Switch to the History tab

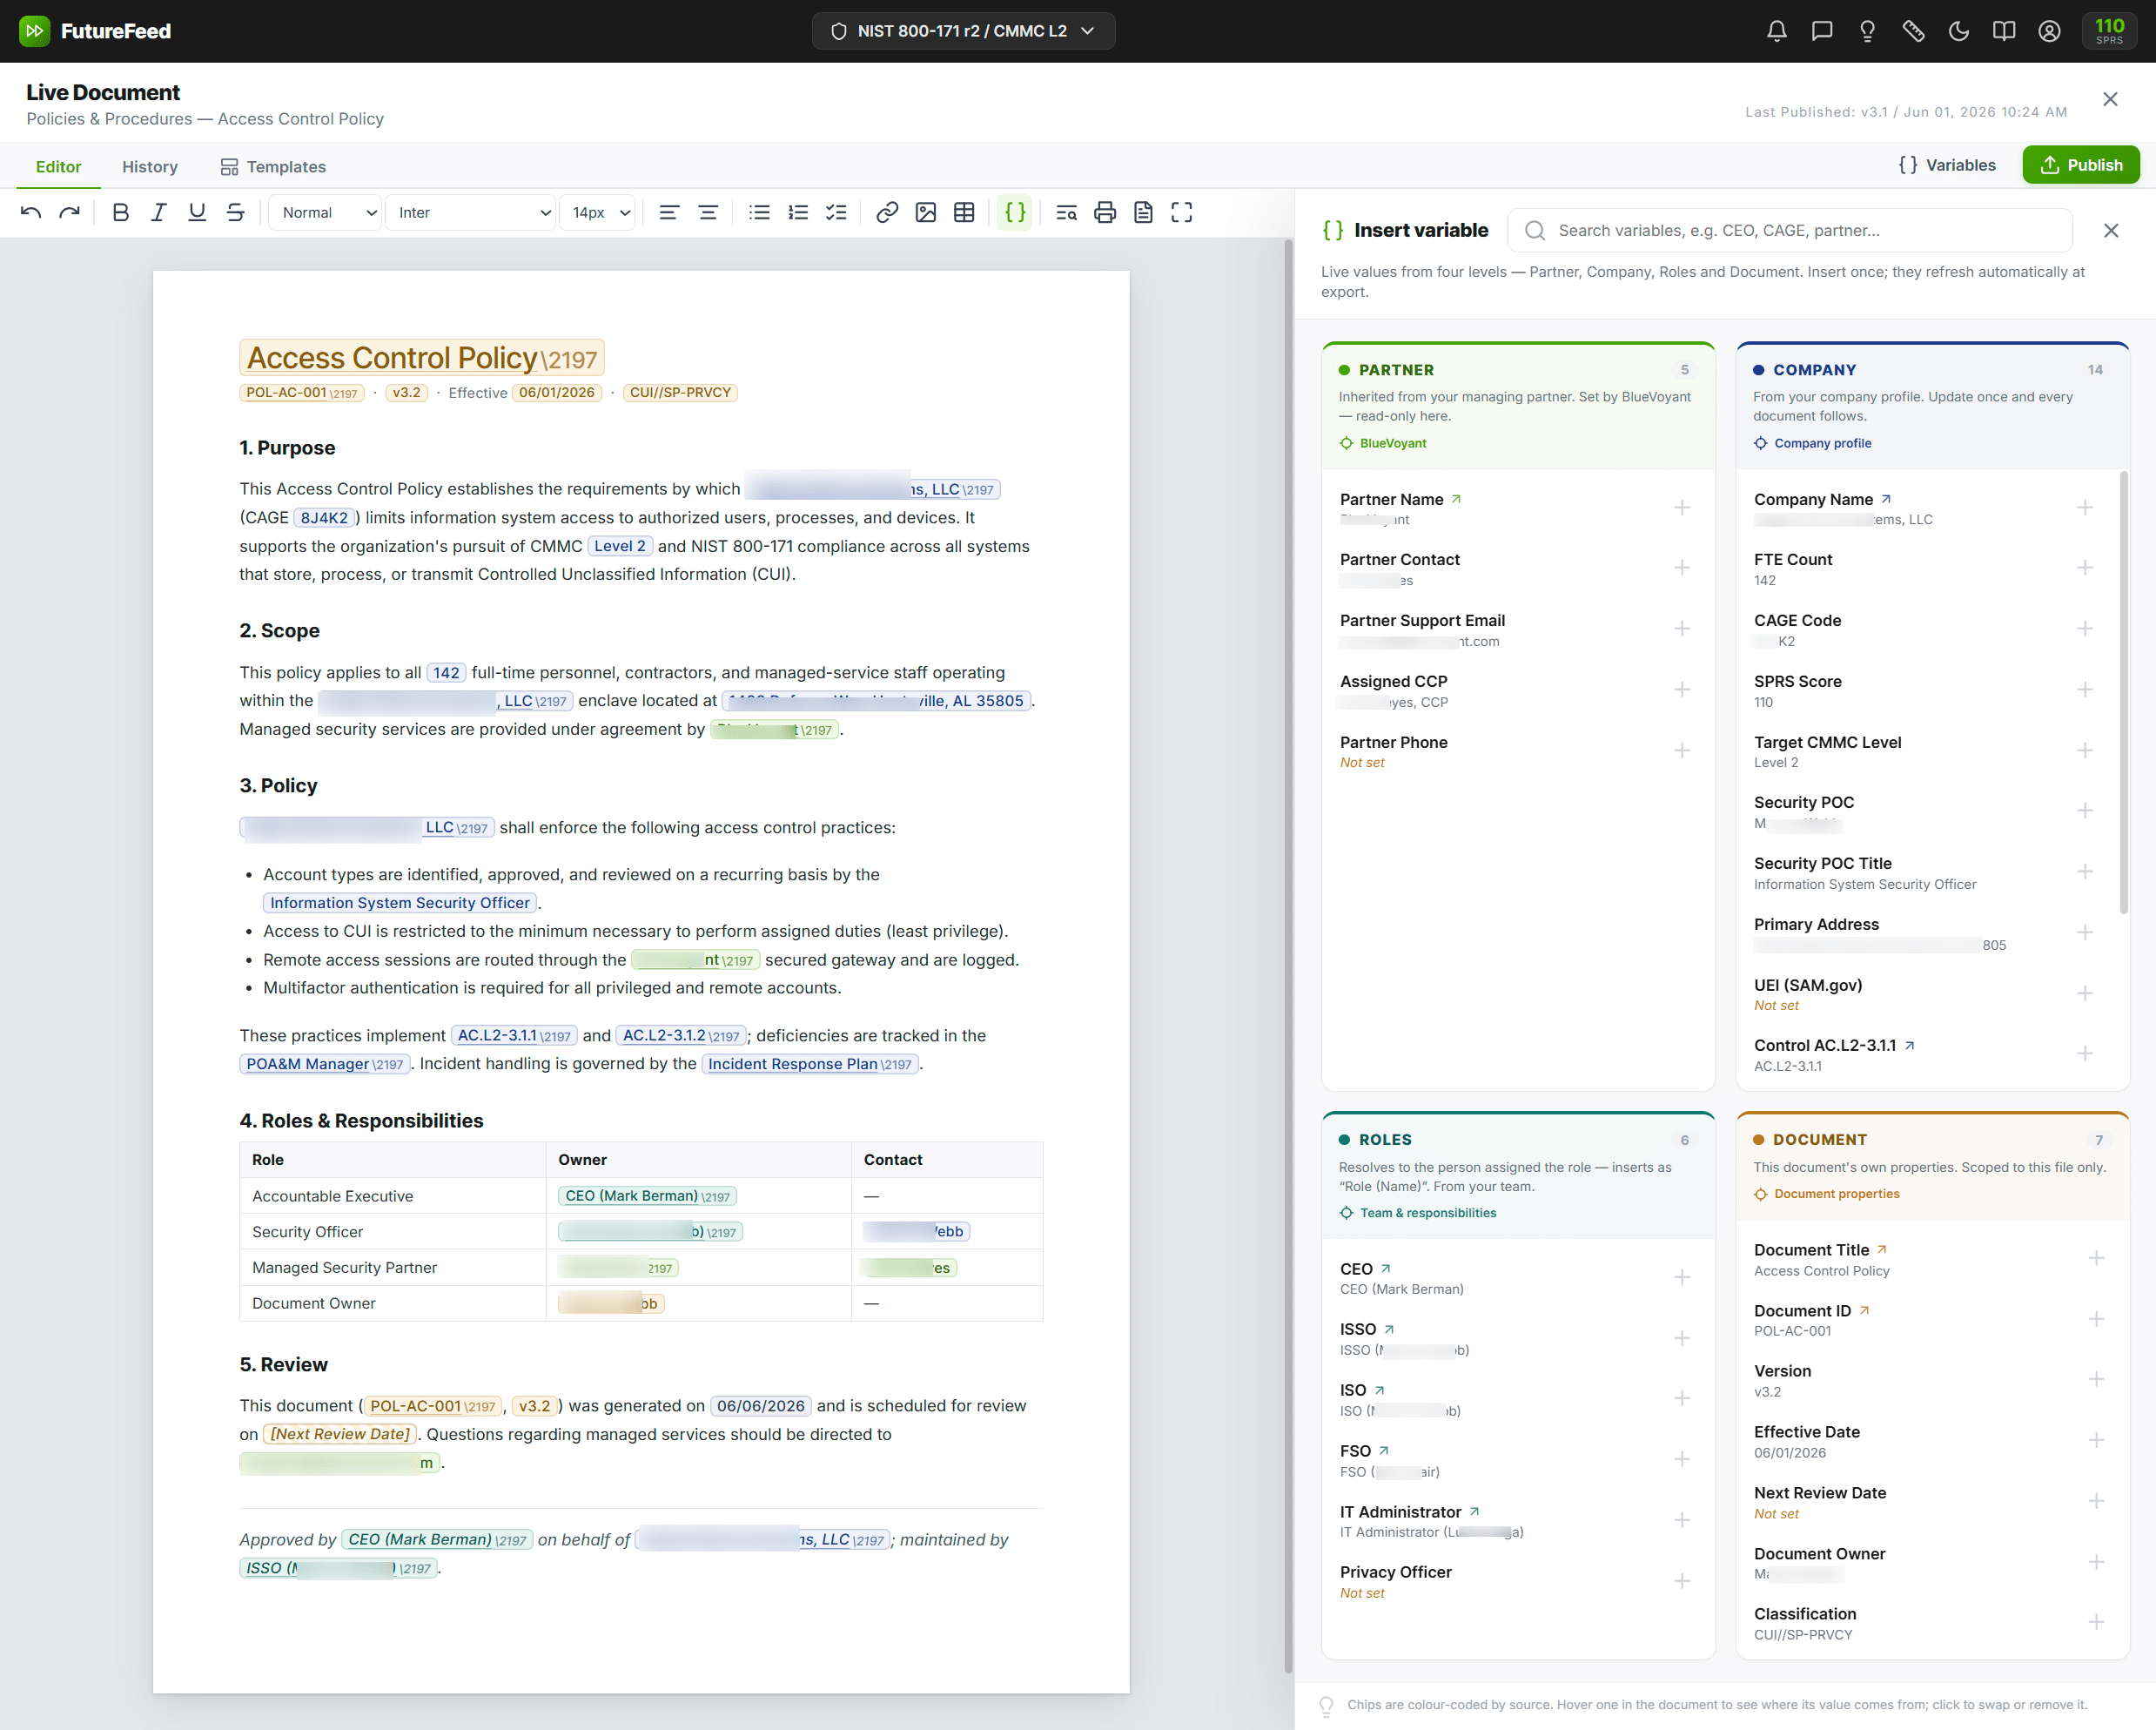(150, 167)
